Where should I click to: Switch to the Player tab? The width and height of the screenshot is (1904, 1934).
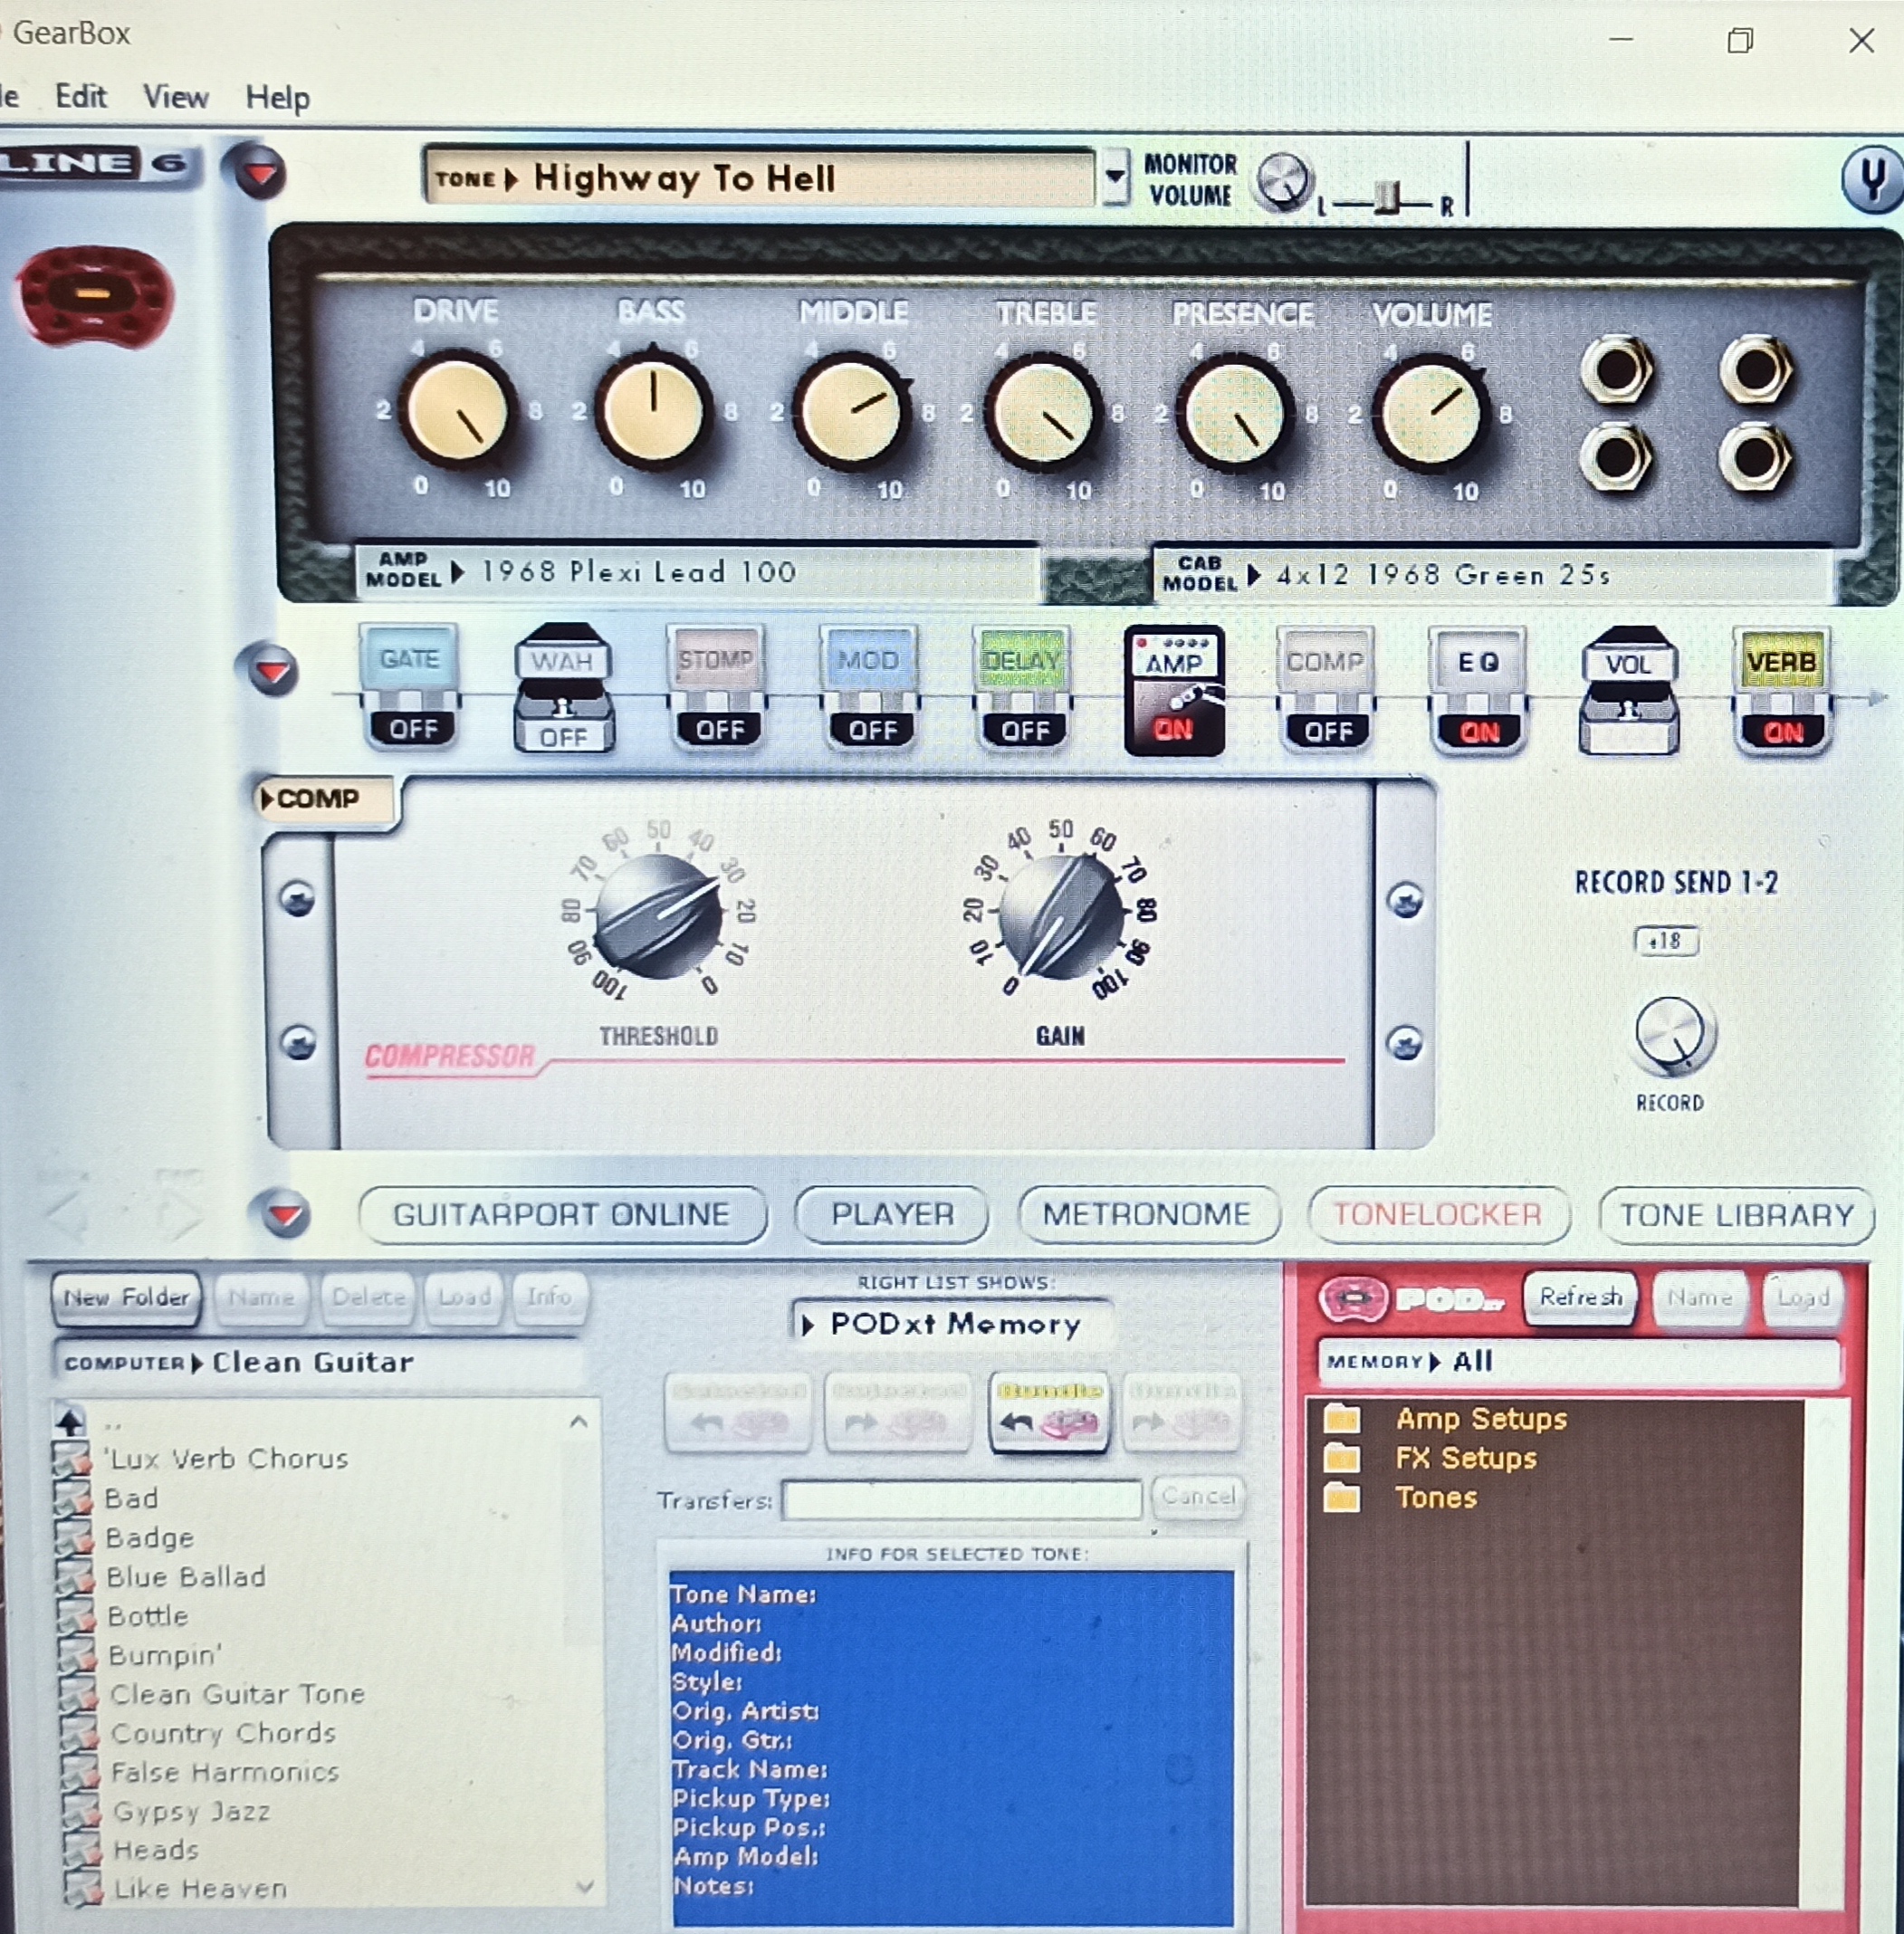pos(892,1214)
